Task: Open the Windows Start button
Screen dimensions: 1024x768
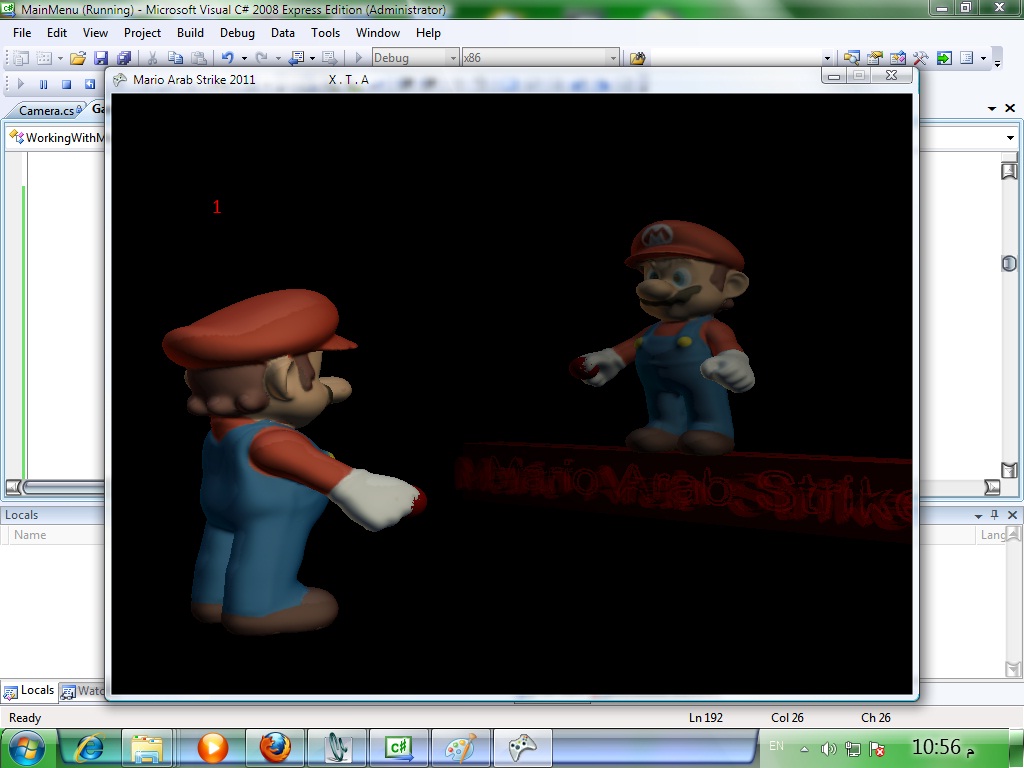Action: [26, 748]
